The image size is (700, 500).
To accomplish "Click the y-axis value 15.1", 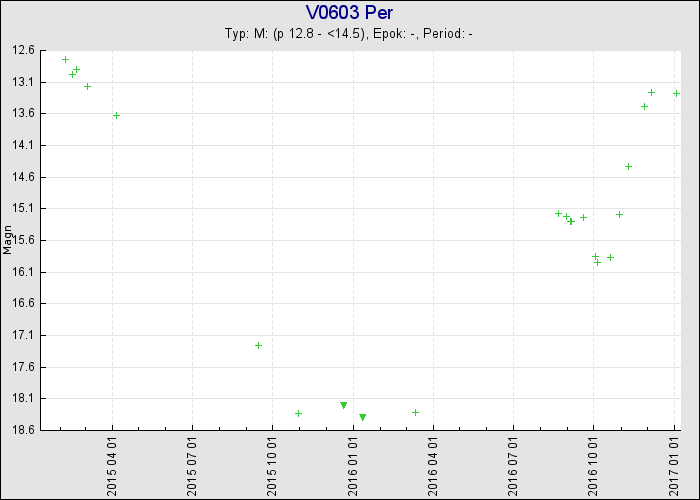I will [x=23, y=208].
